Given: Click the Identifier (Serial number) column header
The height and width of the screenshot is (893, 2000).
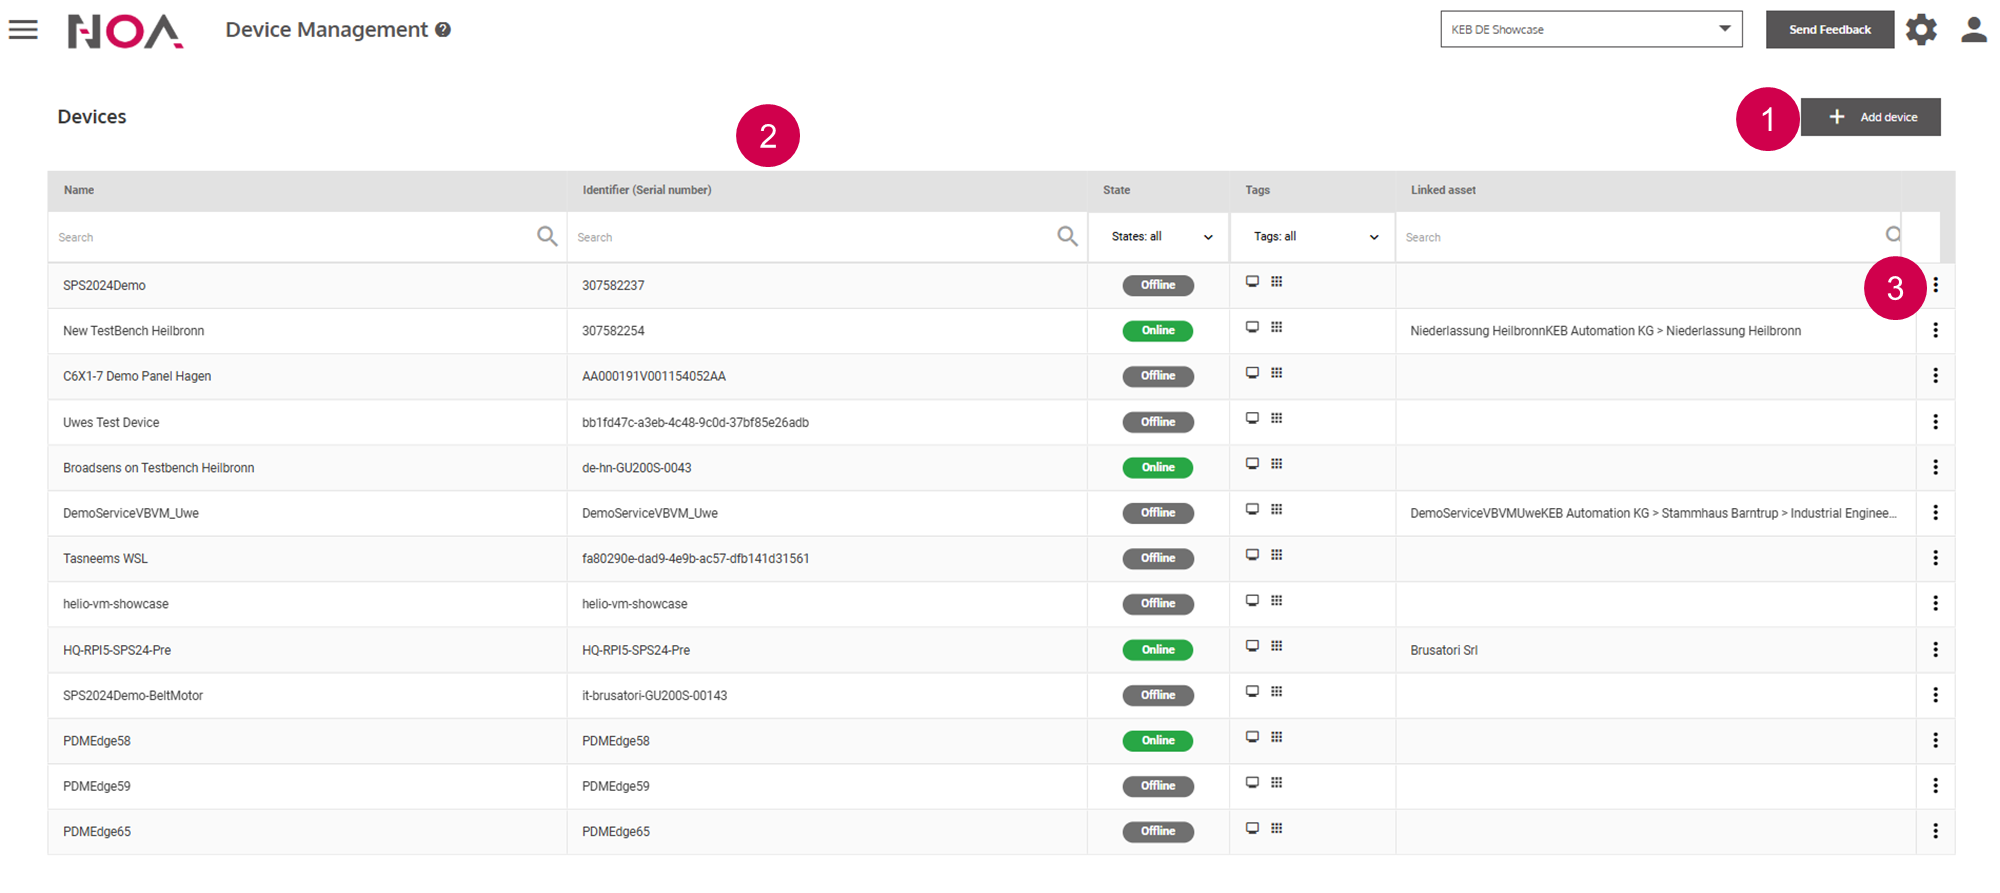Looking at the screenshot, I should pyautogui.click(x=647, y=190).
